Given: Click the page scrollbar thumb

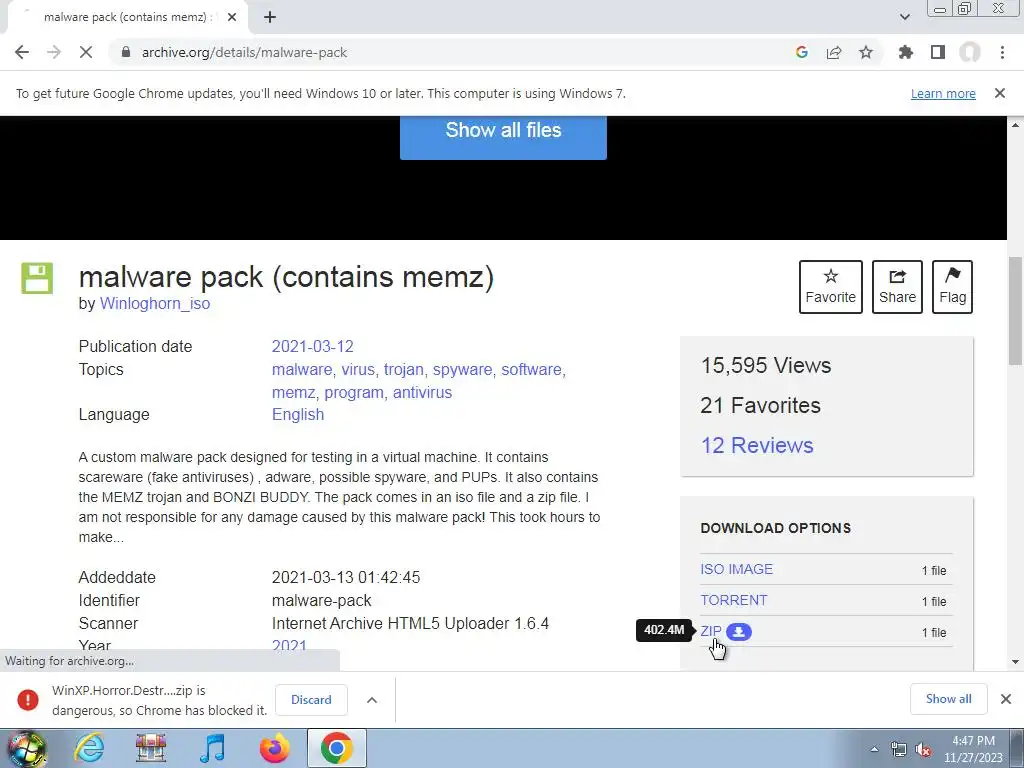Looking at the screenshot, I should [x=1016, y=312].
